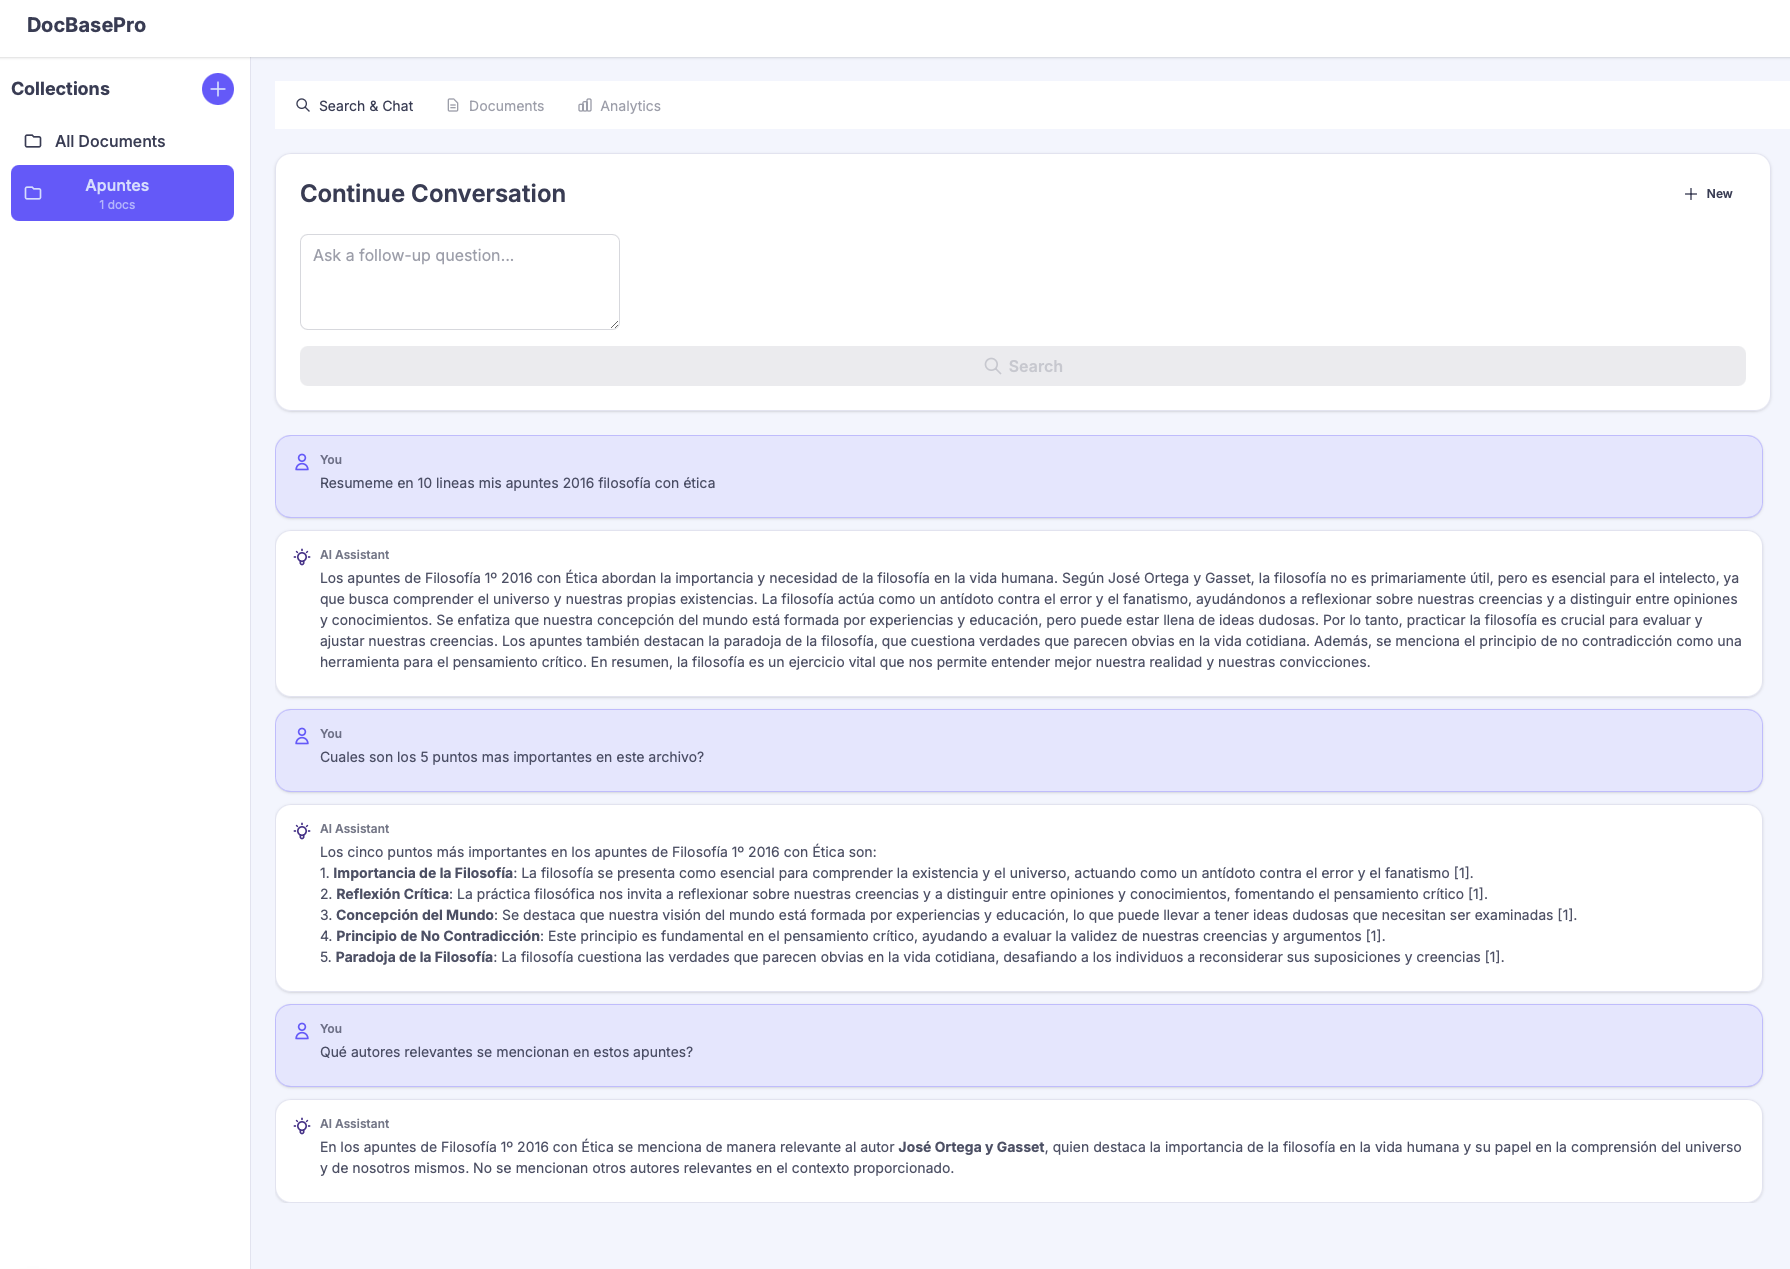Open the All Documents collection
This screenshot has width=1790, height=1269.
click(110, 140)
